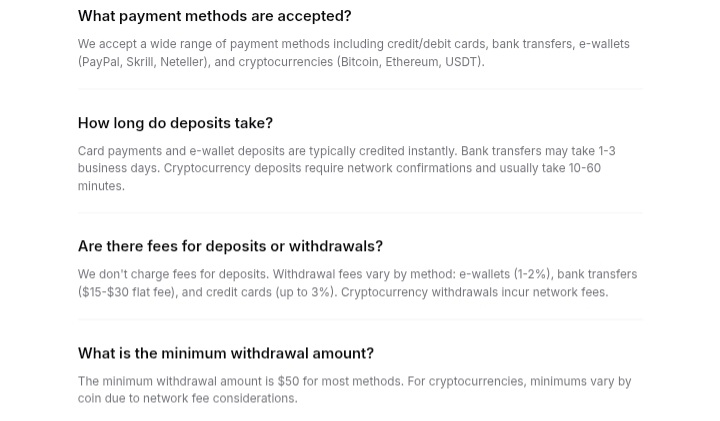Open the "Are there fees for deposits or withdrawals?" question
Image resolution: width=720 pixels, height=421 pixels.
(231, 246)
